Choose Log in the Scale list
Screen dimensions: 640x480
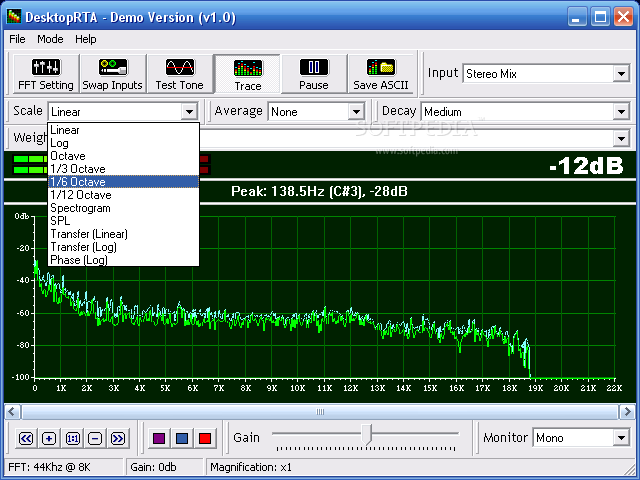click(x=123, y=143)
